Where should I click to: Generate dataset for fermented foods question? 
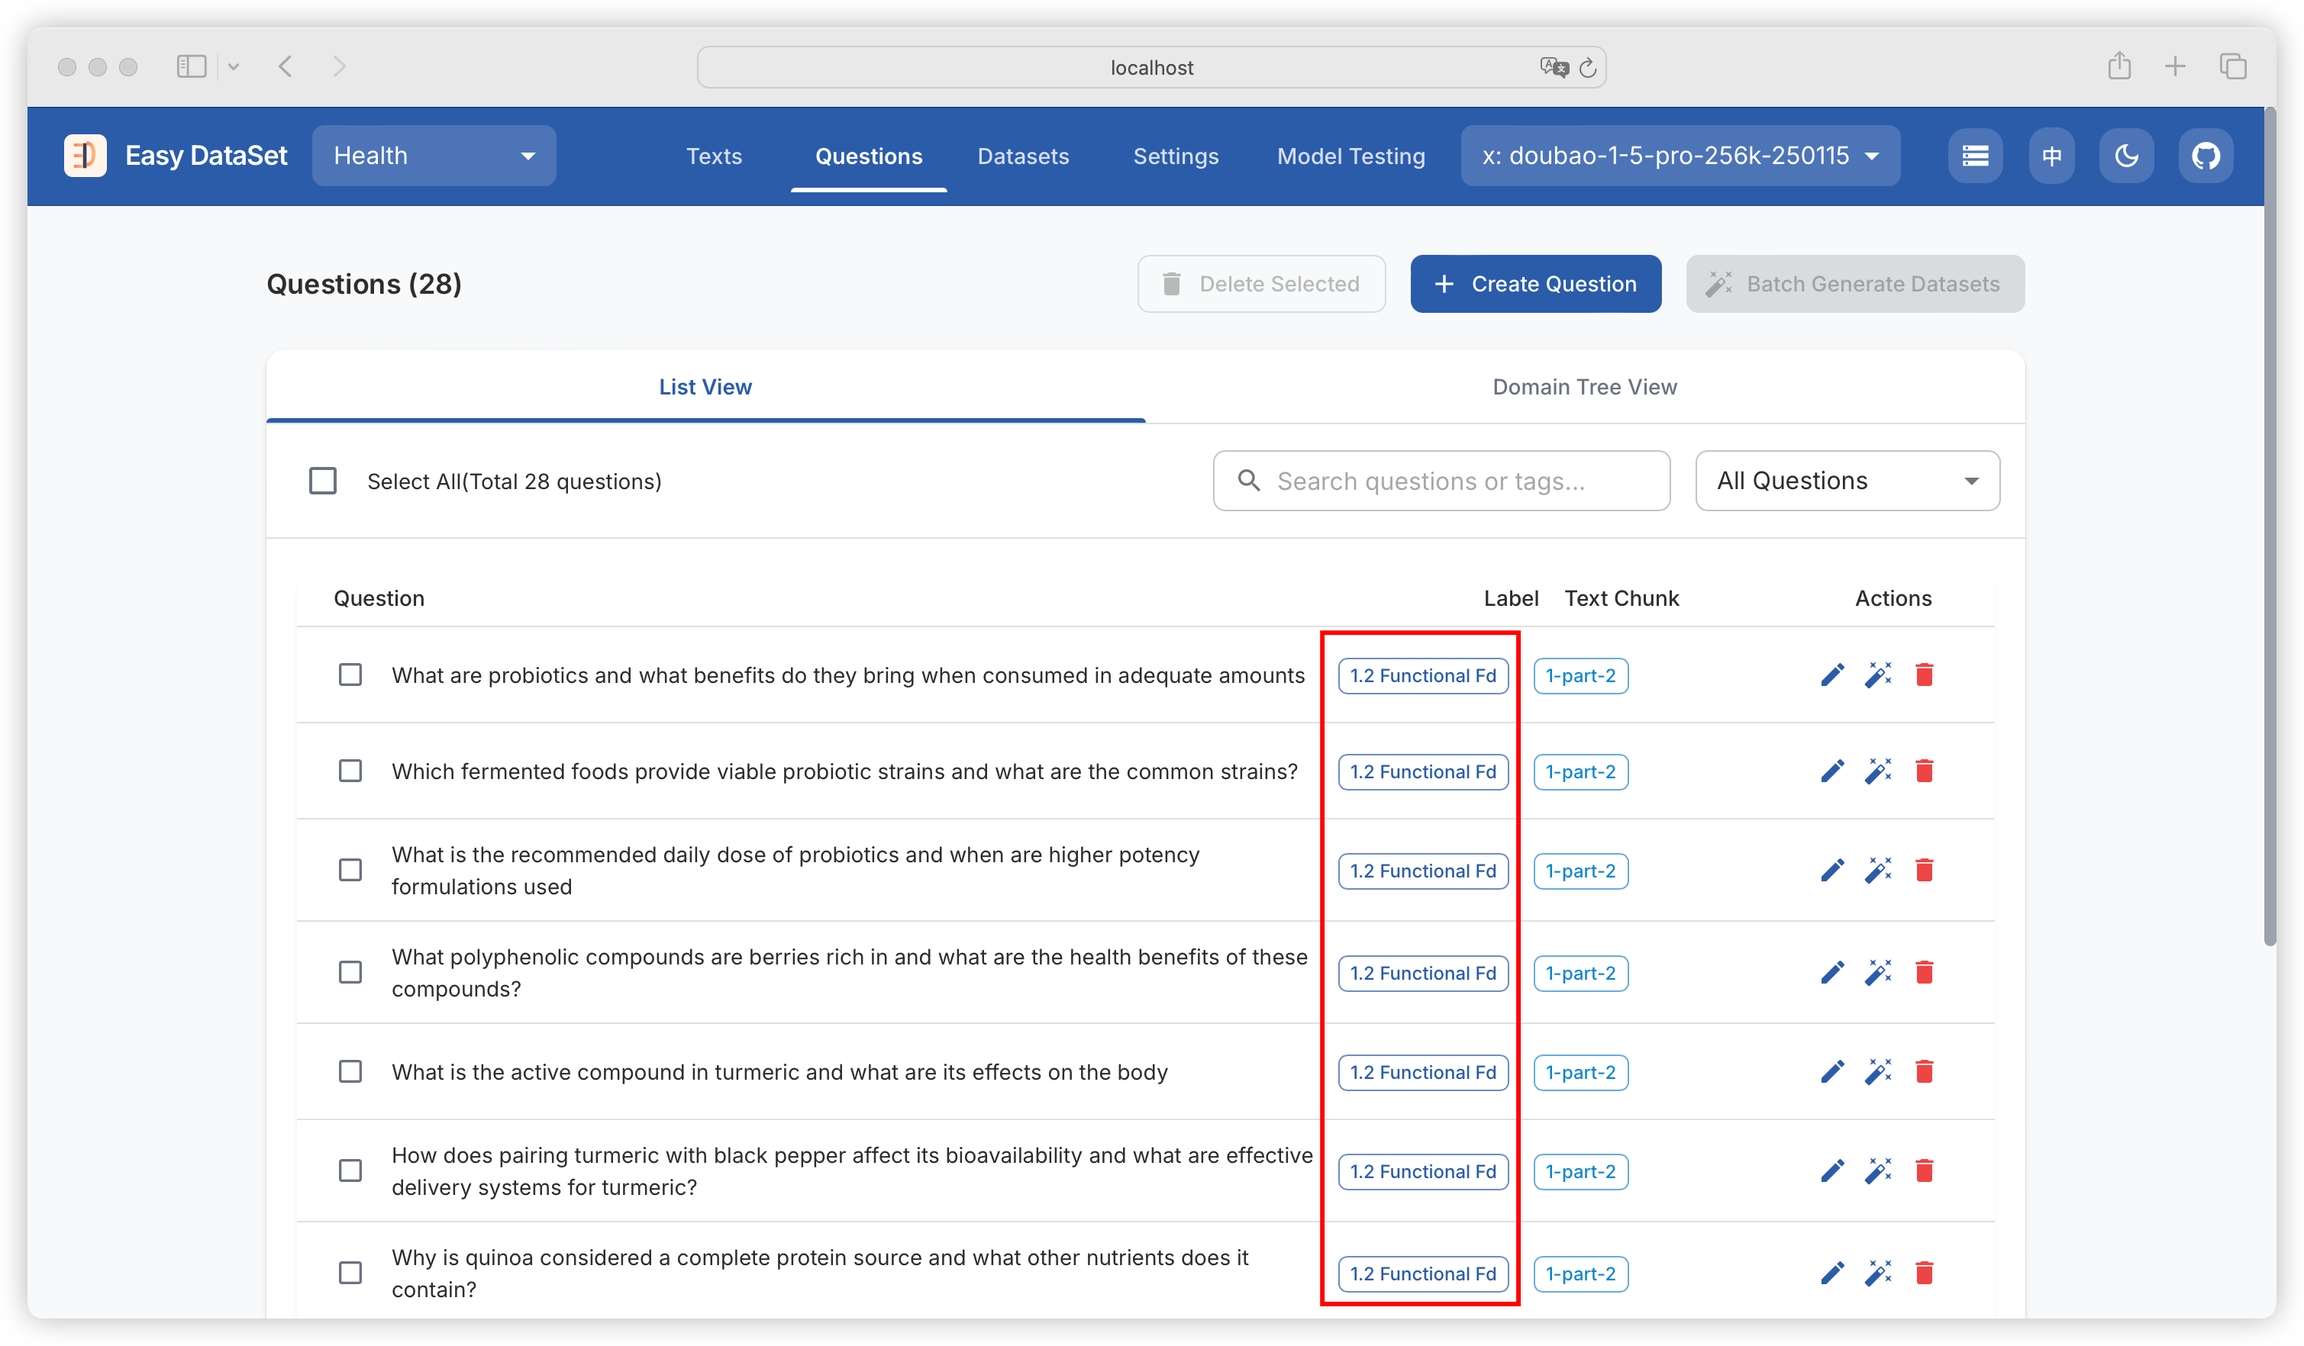(x=1878, y=771)
